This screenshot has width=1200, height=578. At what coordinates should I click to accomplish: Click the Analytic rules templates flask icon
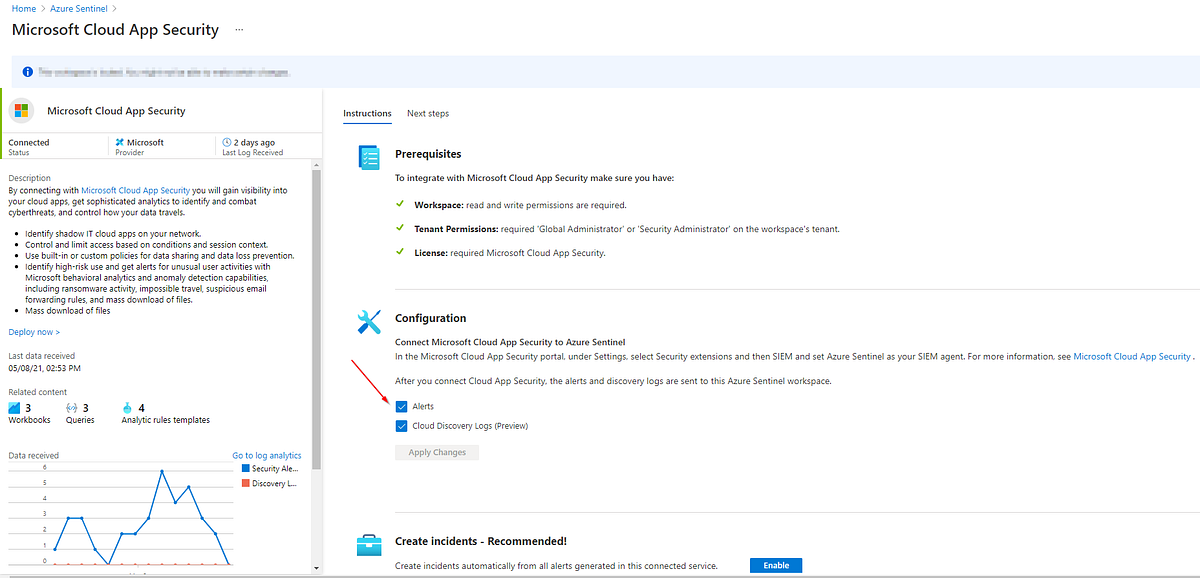click(128, 408)
